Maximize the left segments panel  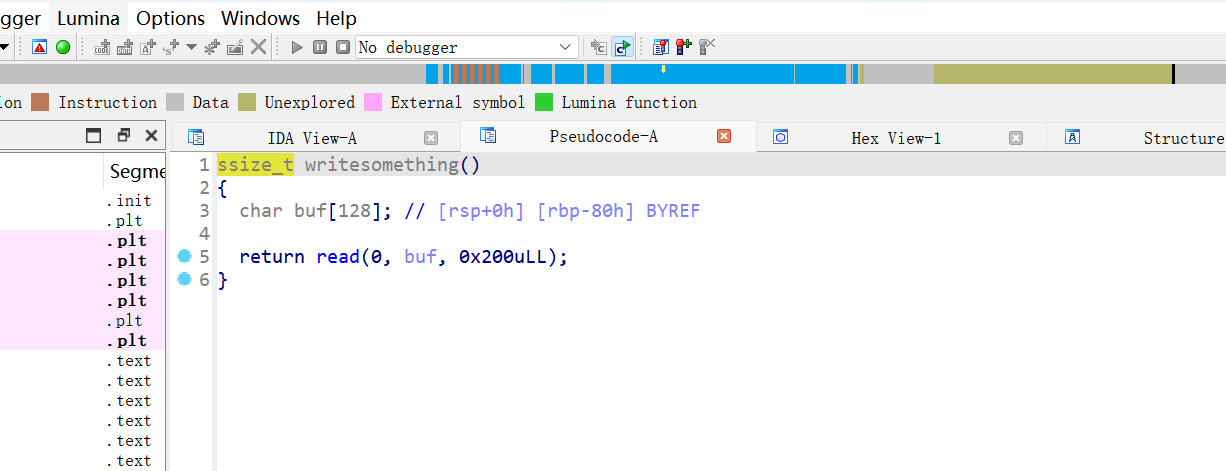[94, 135]
